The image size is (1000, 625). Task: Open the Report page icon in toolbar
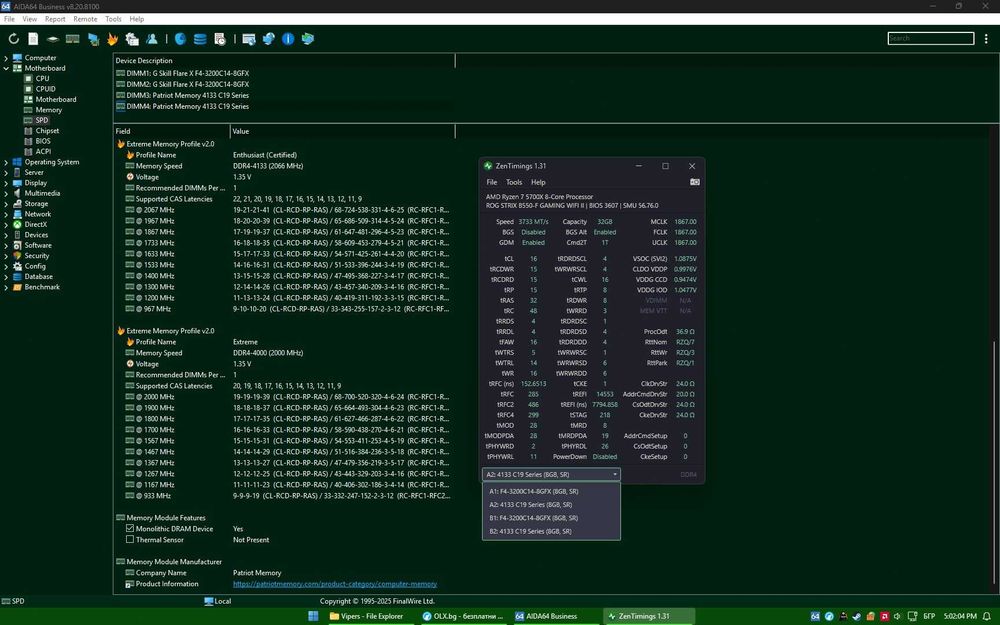point(33,39)
